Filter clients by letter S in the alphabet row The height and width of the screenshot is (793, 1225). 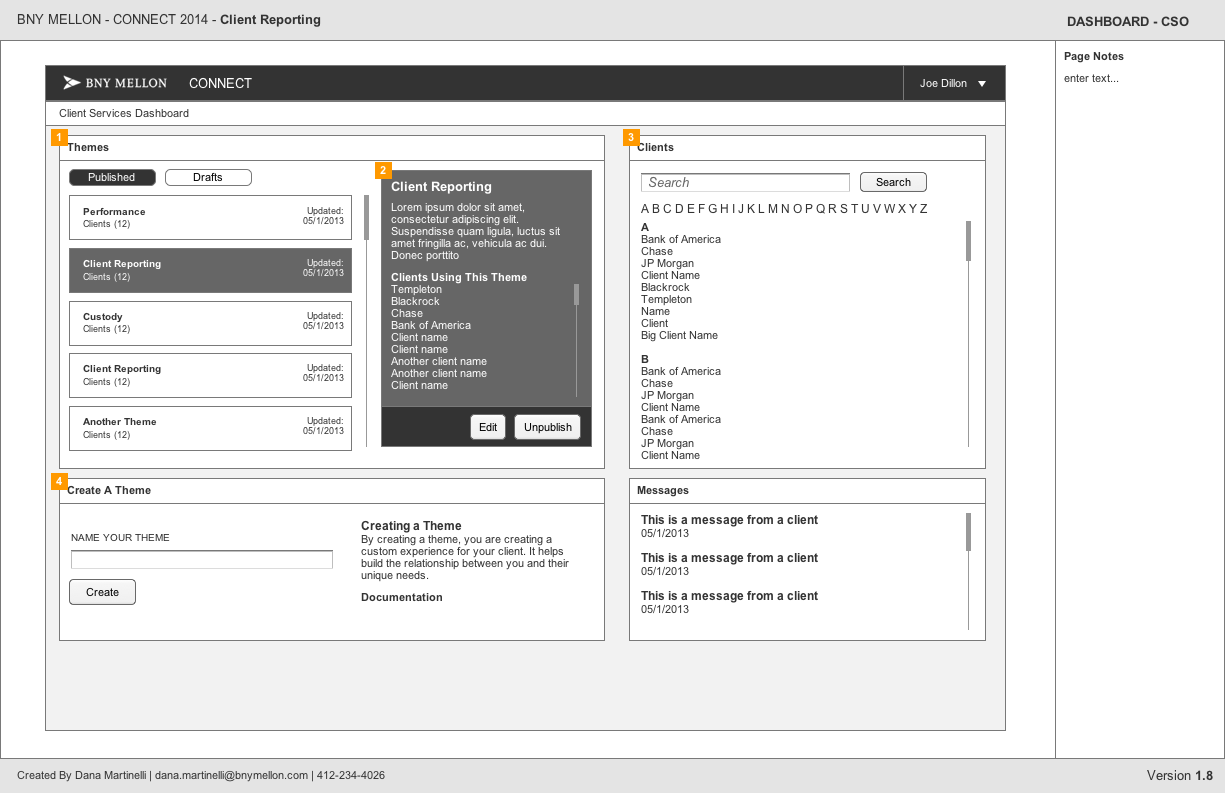click(844, 209)
